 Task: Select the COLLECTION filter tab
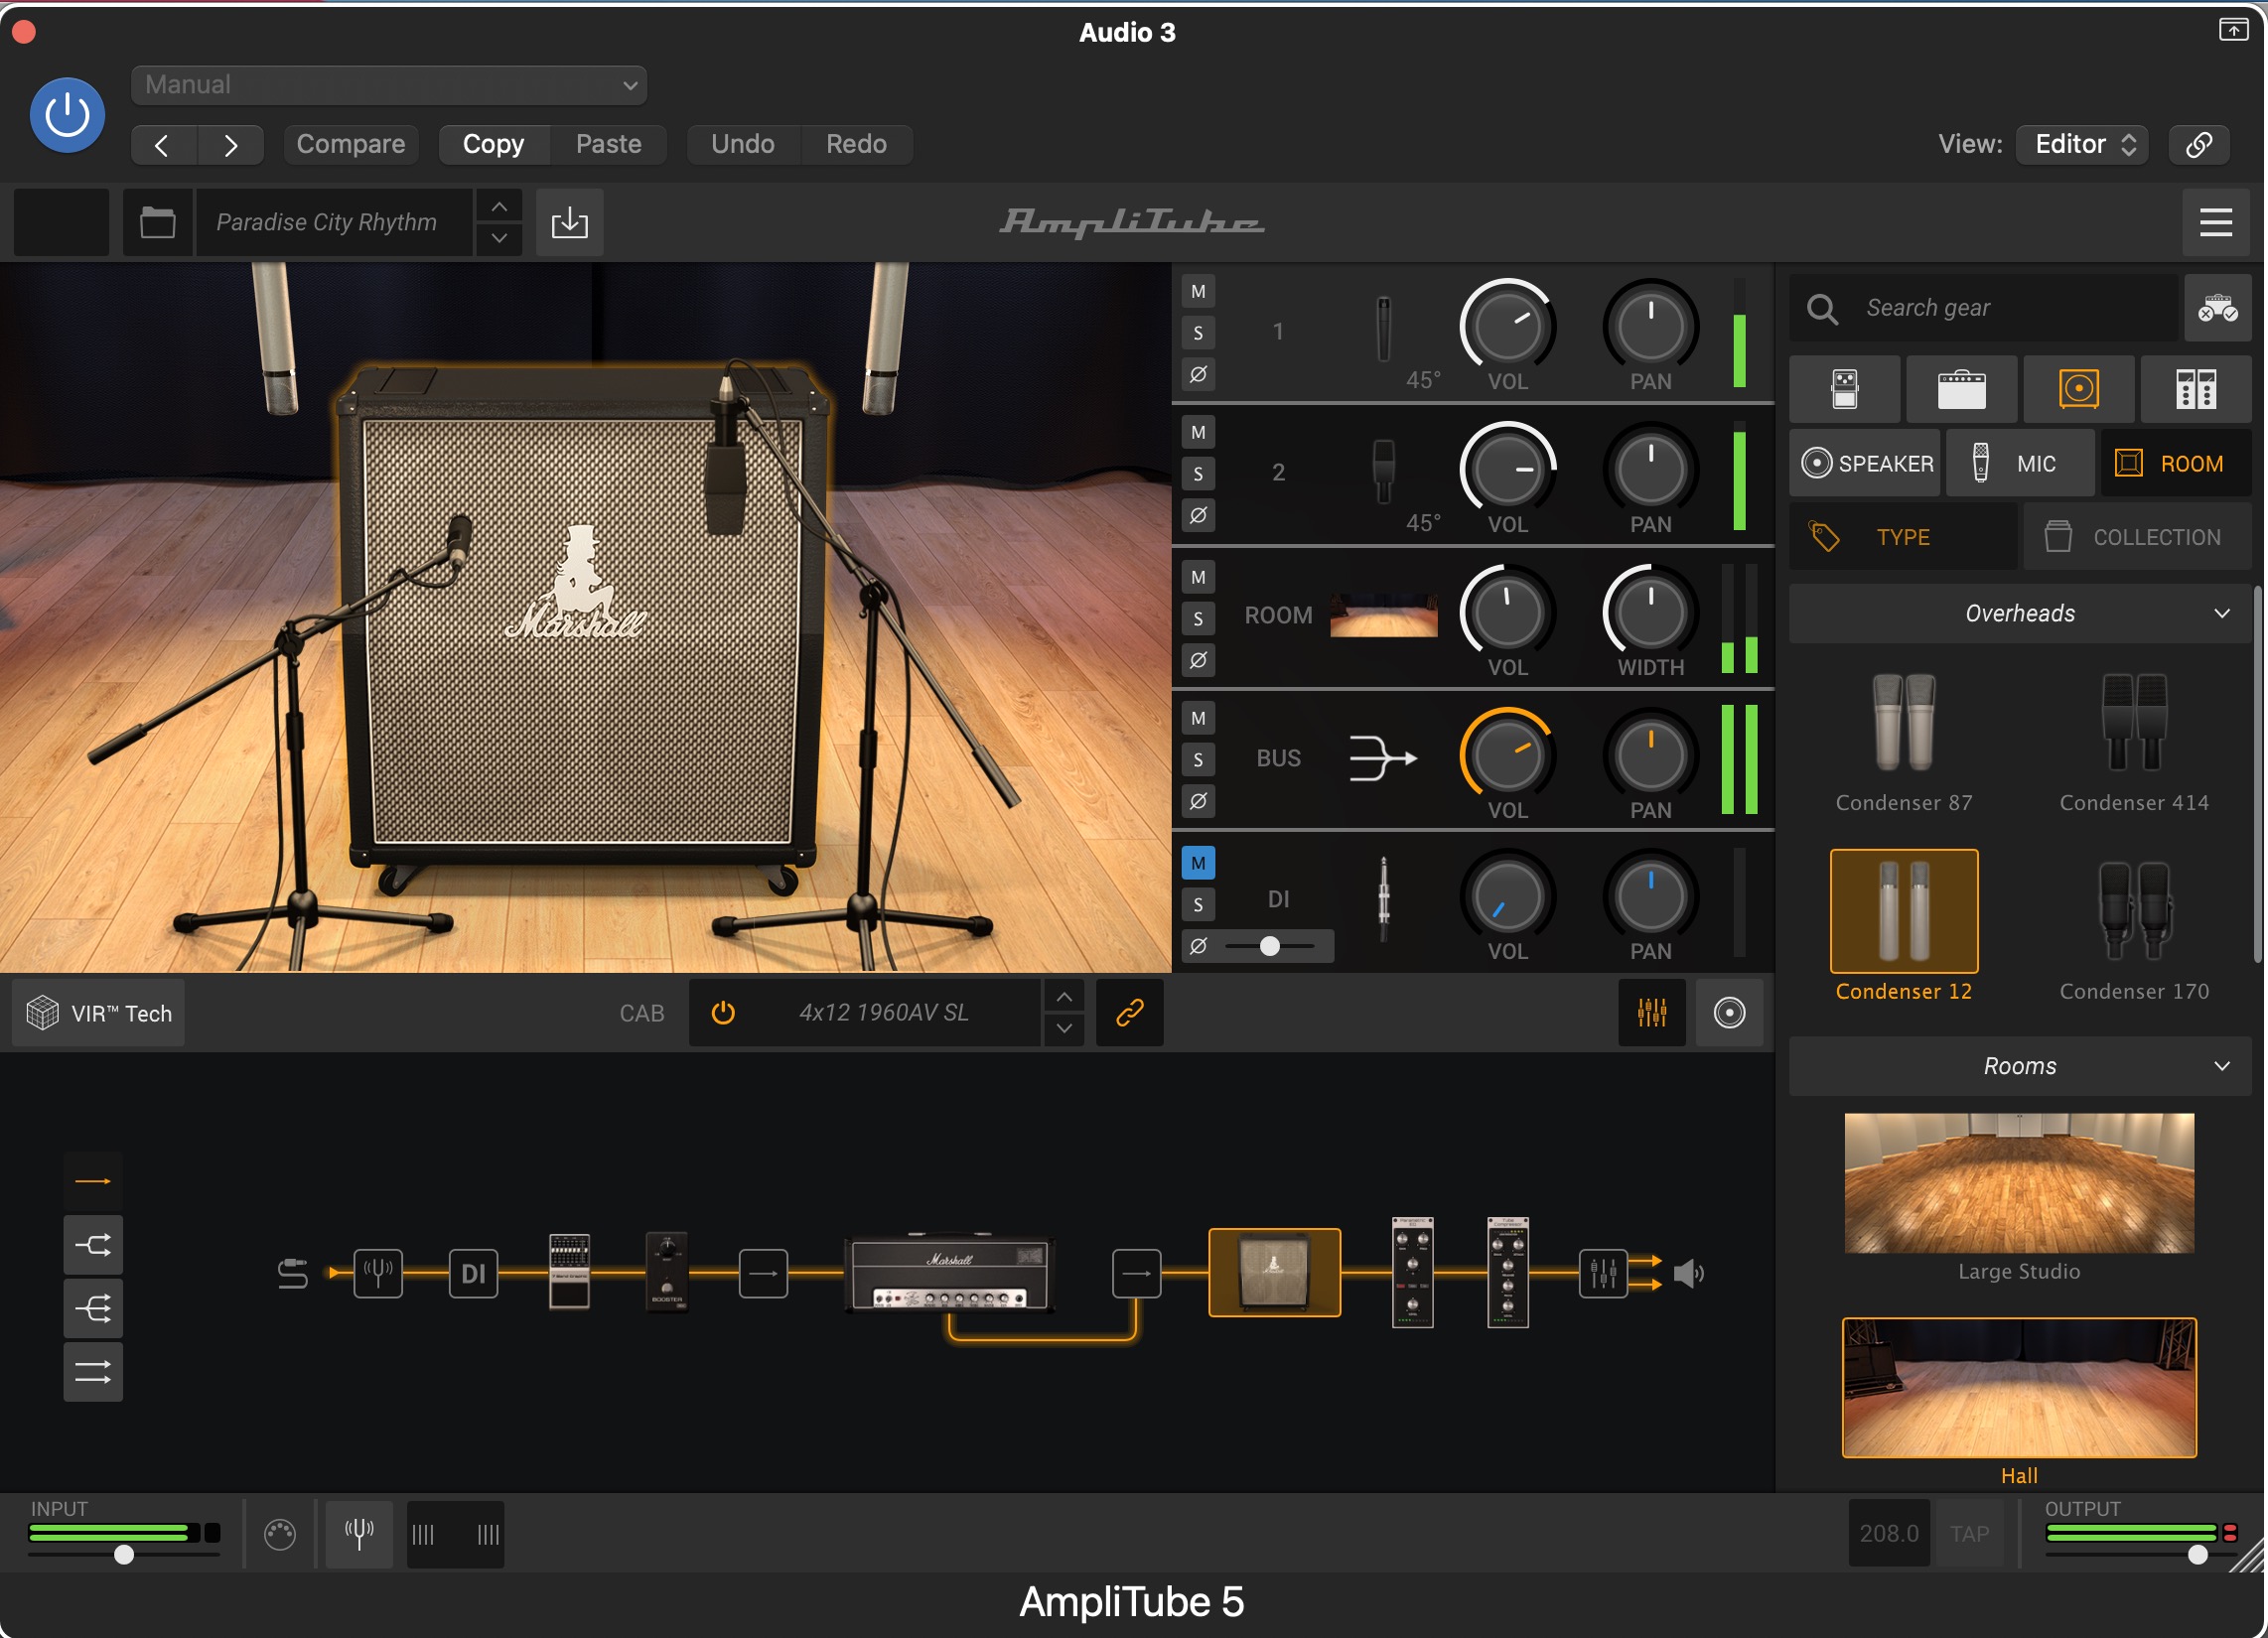coord(2137,537)
